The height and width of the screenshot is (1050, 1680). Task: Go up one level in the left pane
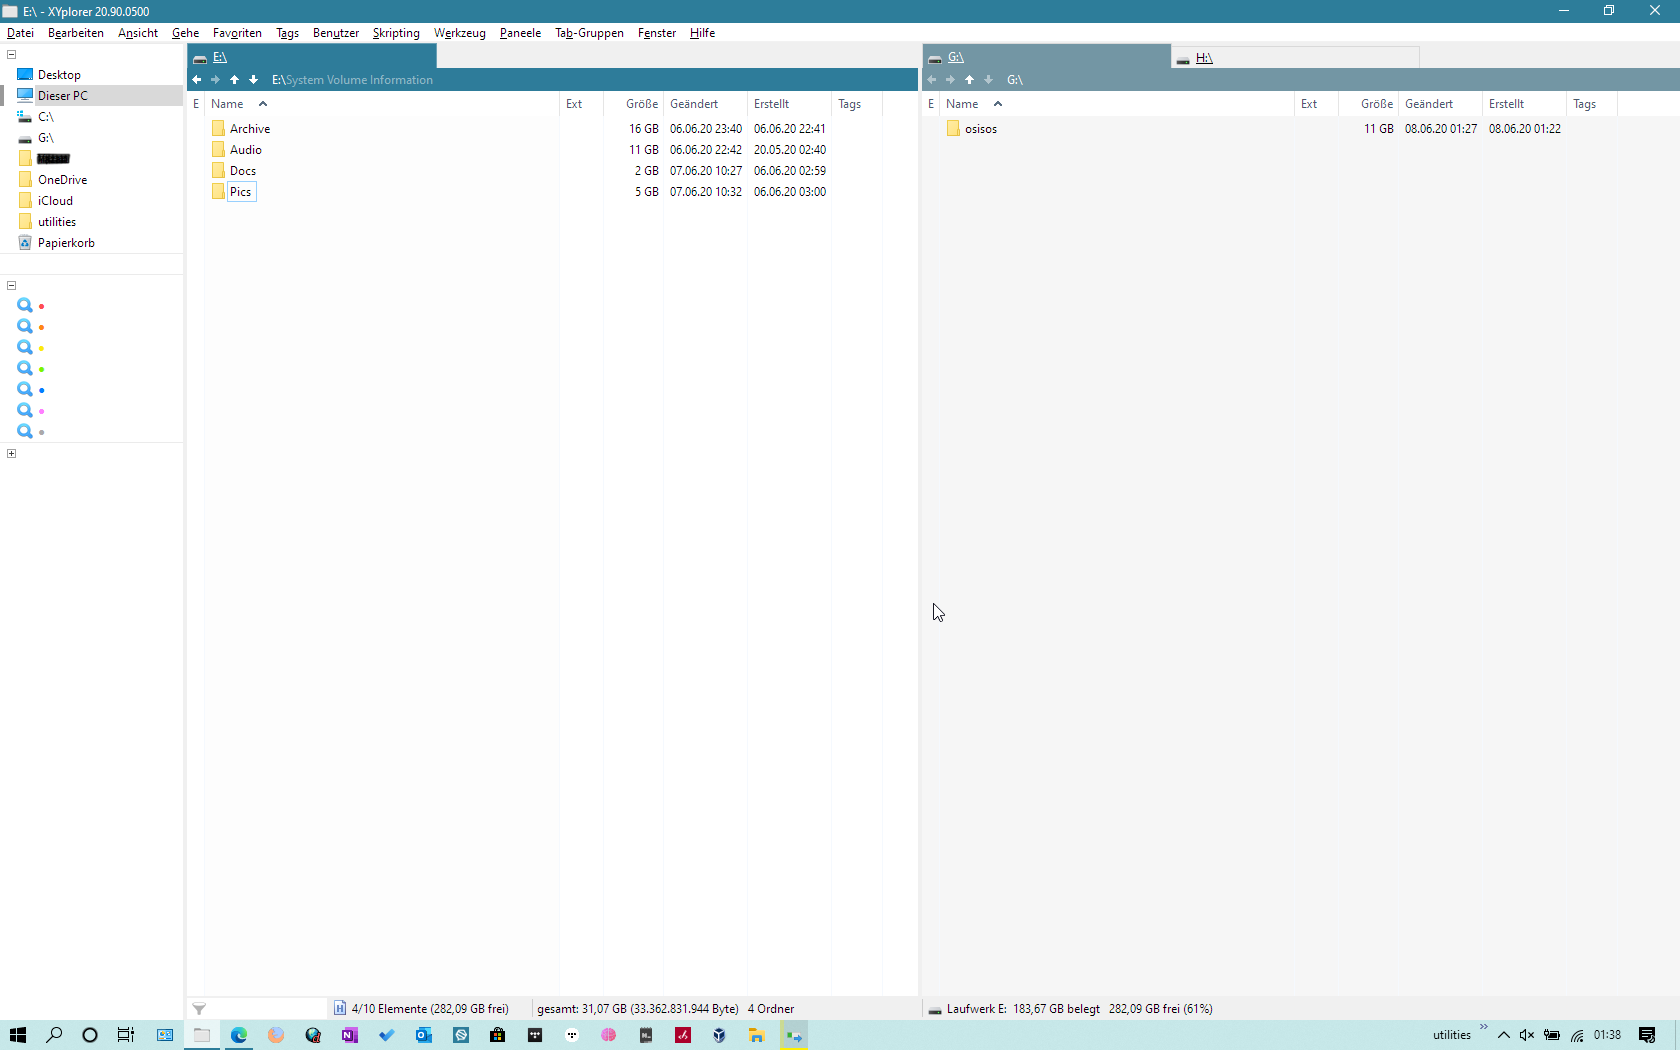click(x=234, y=80)
